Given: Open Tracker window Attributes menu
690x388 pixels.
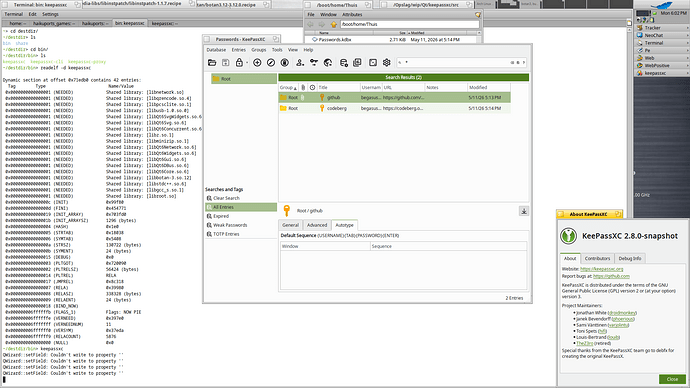Looking at the screenshot, I should [x=352, y=15].
